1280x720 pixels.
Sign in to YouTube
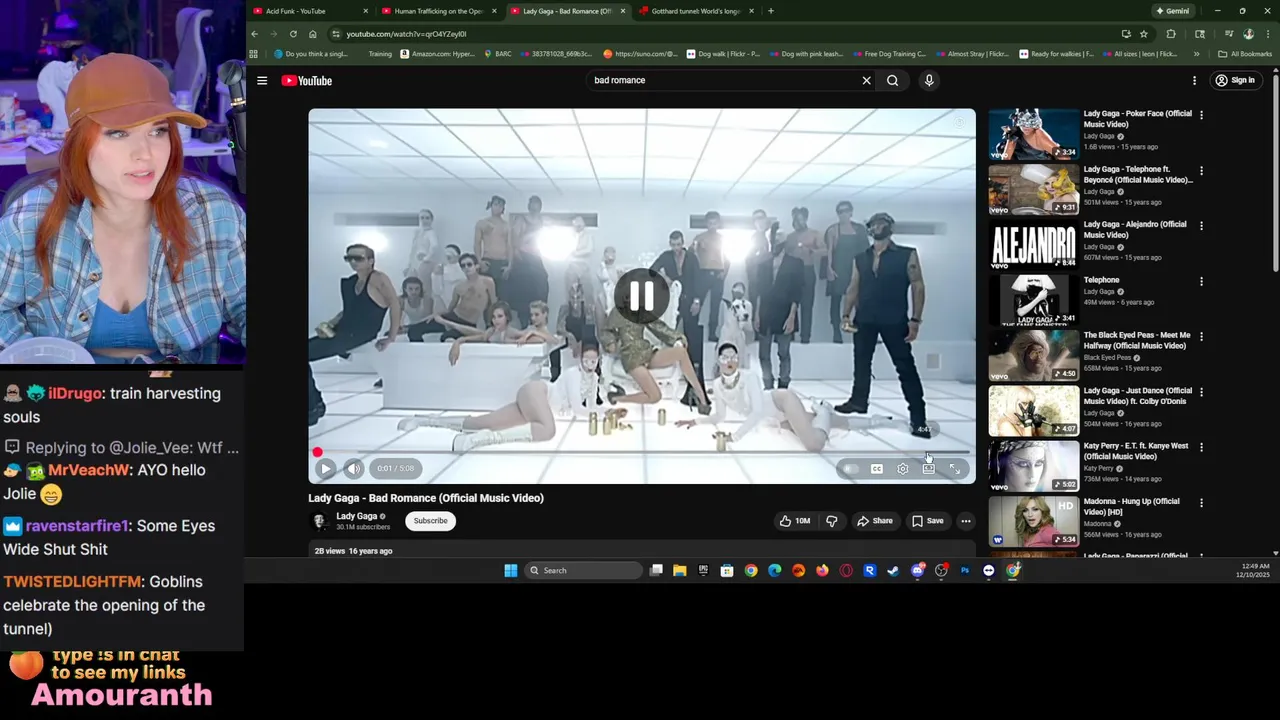pos(1235,80)
